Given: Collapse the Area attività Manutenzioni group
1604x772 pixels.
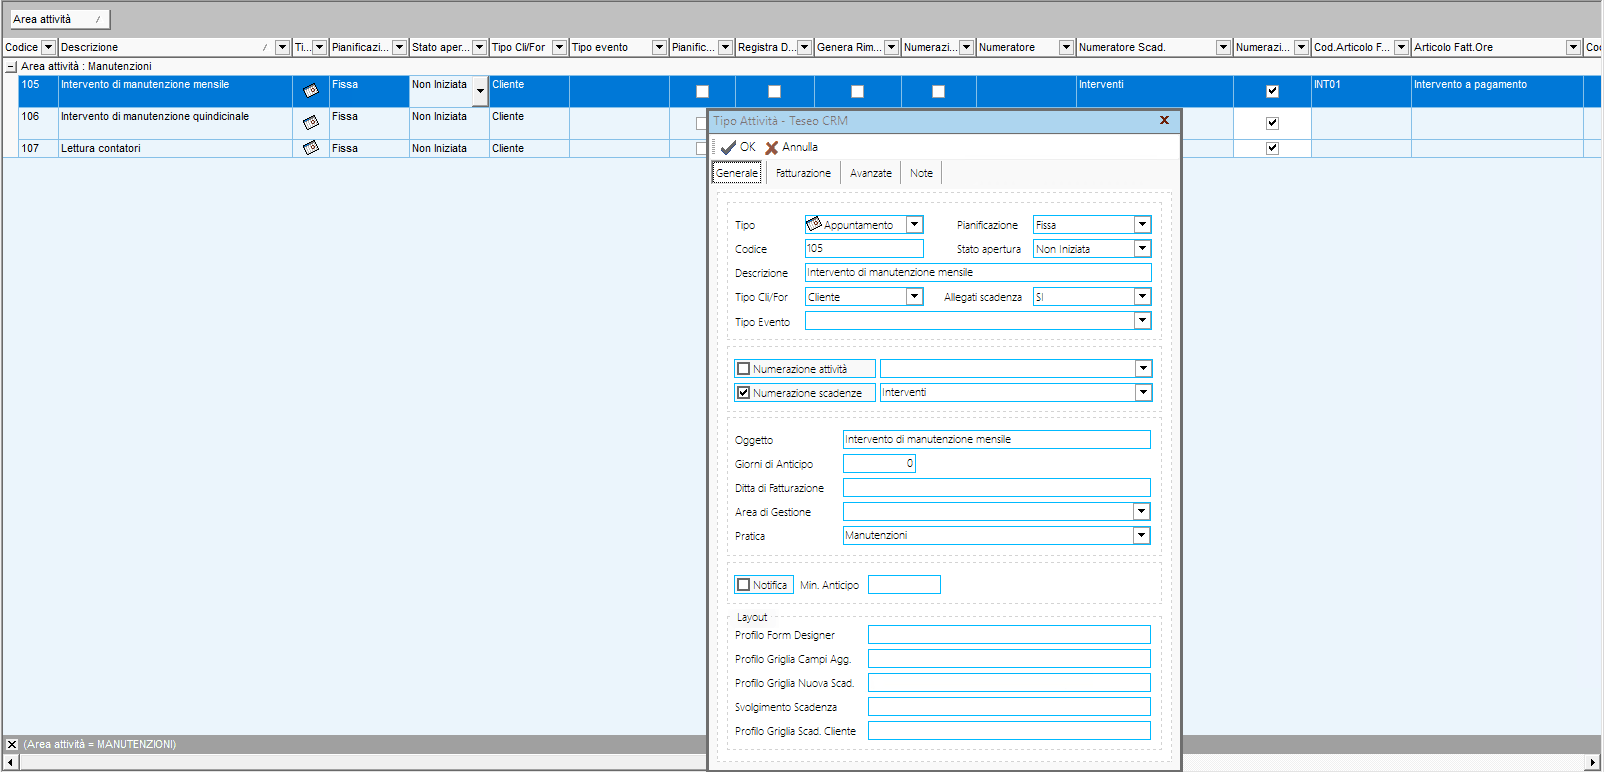Looking at the screenshot, I should 11,66.
